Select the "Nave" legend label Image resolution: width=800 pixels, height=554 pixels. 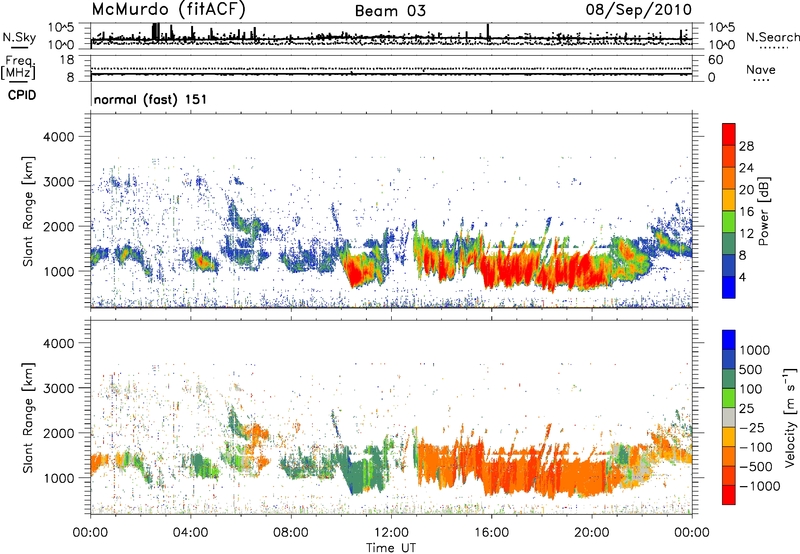[x=761, y=70]
